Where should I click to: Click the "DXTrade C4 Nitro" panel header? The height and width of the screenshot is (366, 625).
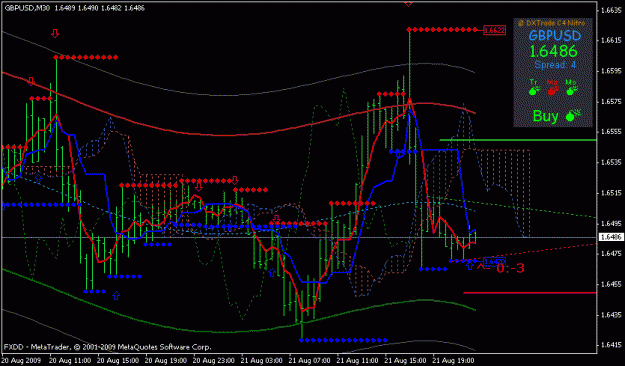click(552, 23)
